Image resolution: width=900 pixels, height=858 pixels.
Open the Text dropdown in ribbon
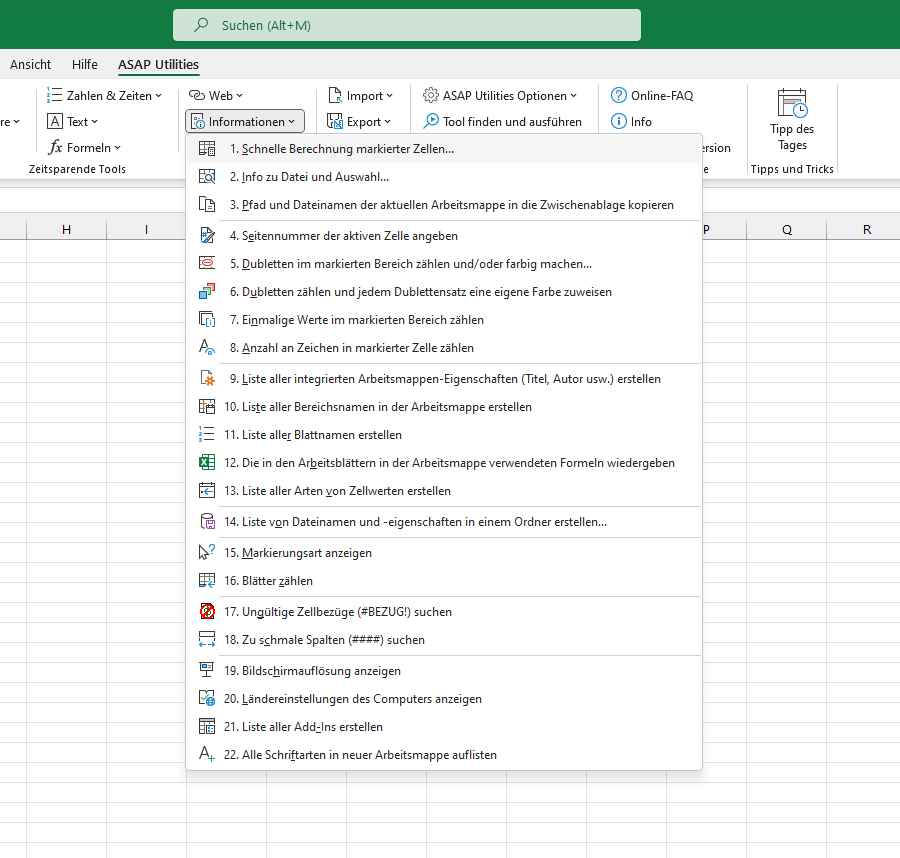[72, 122]
